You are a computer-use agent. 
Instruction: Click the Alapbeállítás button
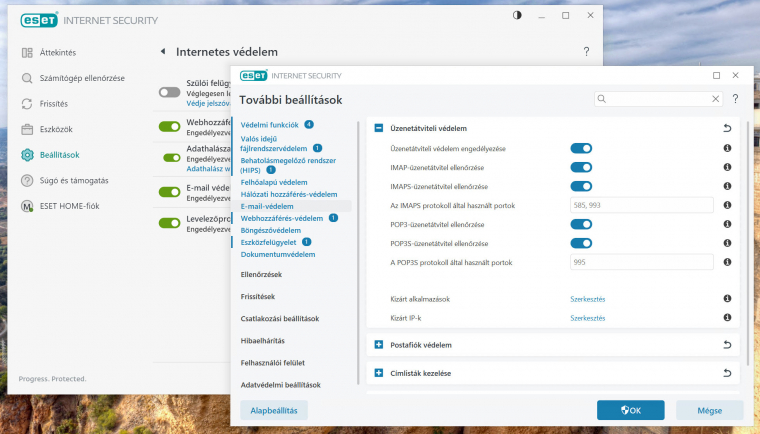point(274,410)
